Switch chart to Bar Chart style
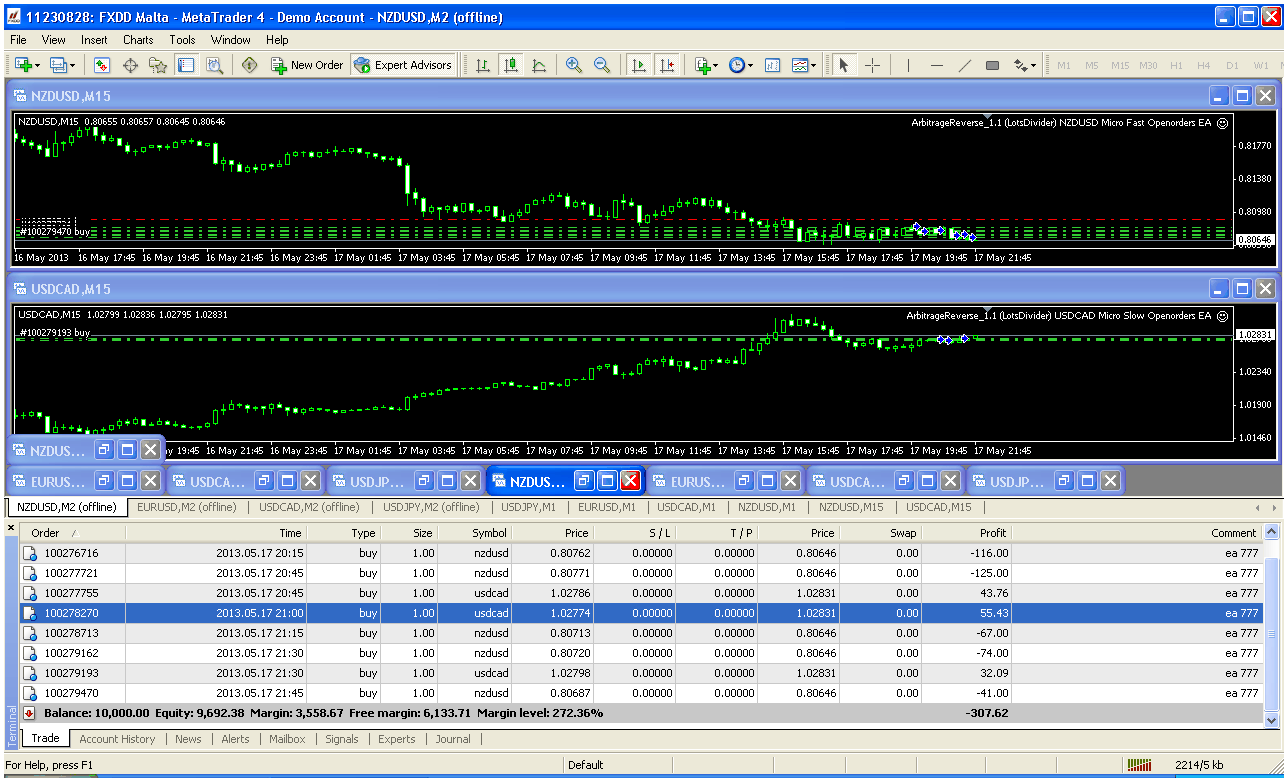The height and width of the screenshot is (778, 1288). click(x=483, y=65)
